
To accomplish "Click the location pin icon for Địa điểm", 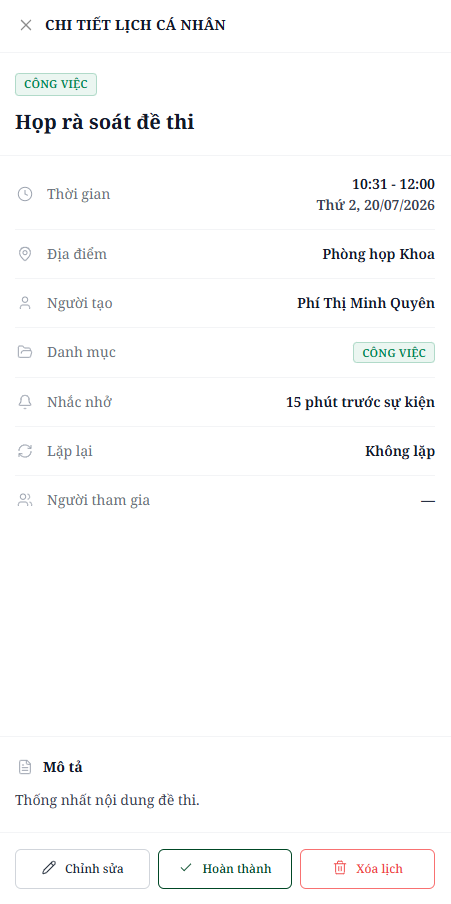I will 25,254.
